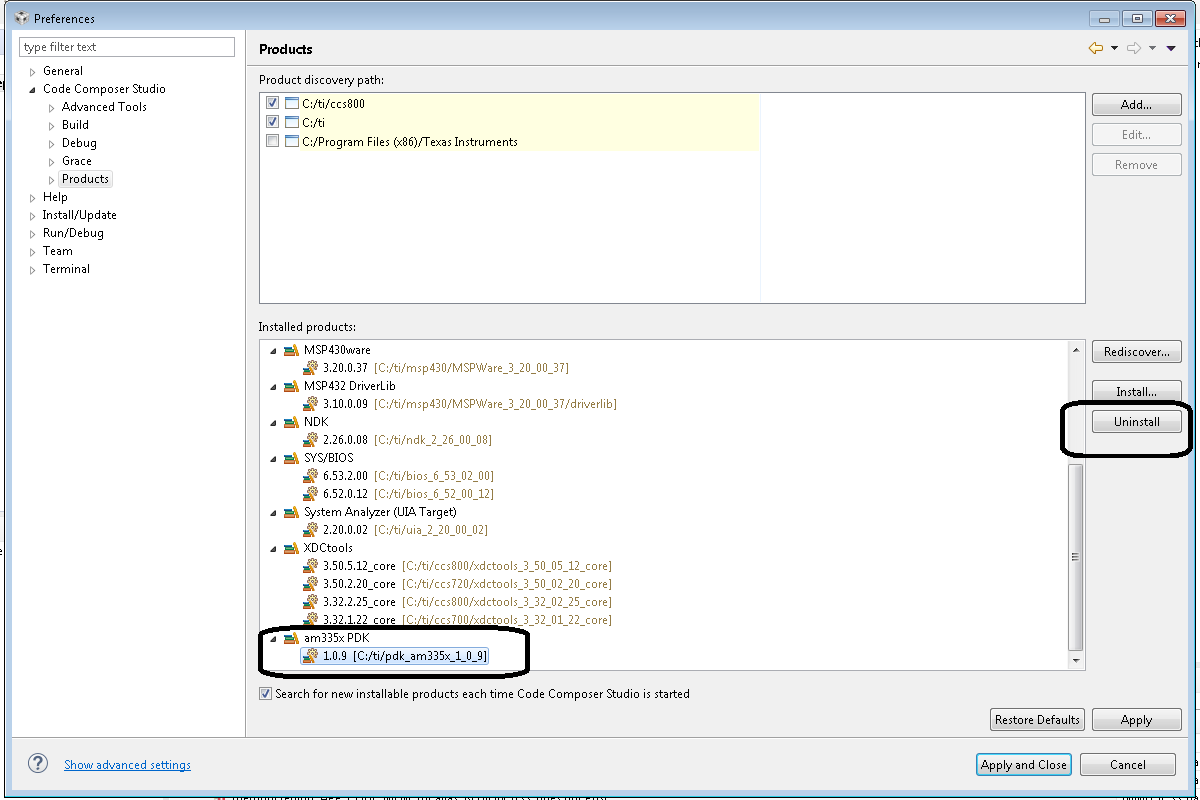Screen dimensions: 1200x800
Task: Select the 1.0.9 [C:/ti/pdk_am335x_1_0_9] entry
Action: tap(395, 656)
